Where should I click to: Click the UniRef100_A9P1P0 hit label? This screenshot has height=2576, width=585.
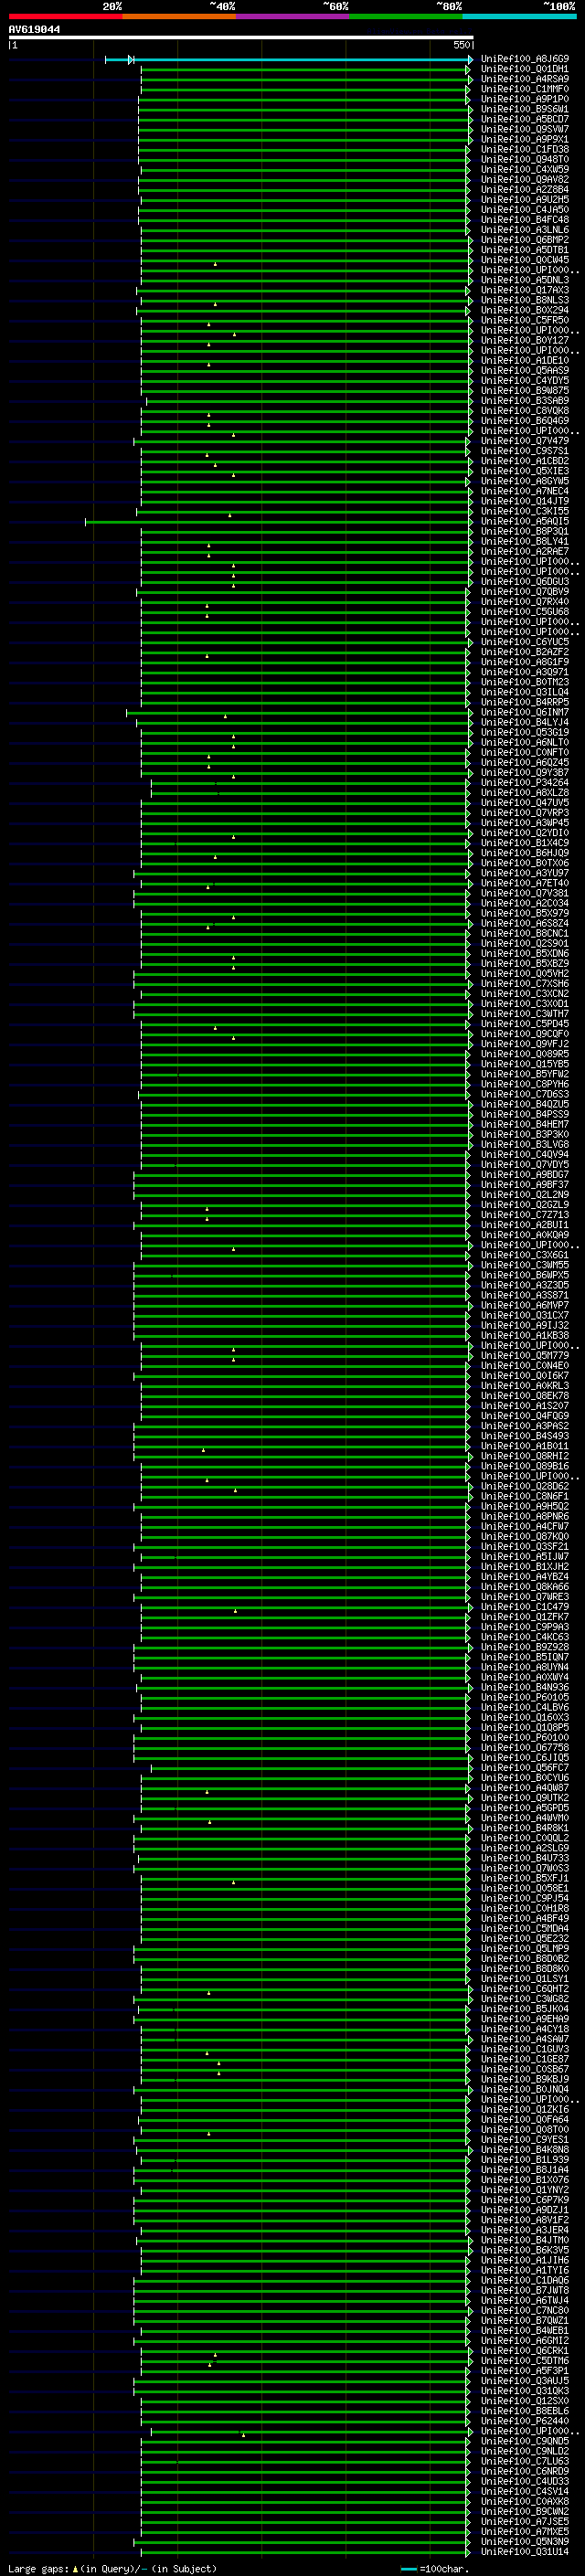coord(525,99)
